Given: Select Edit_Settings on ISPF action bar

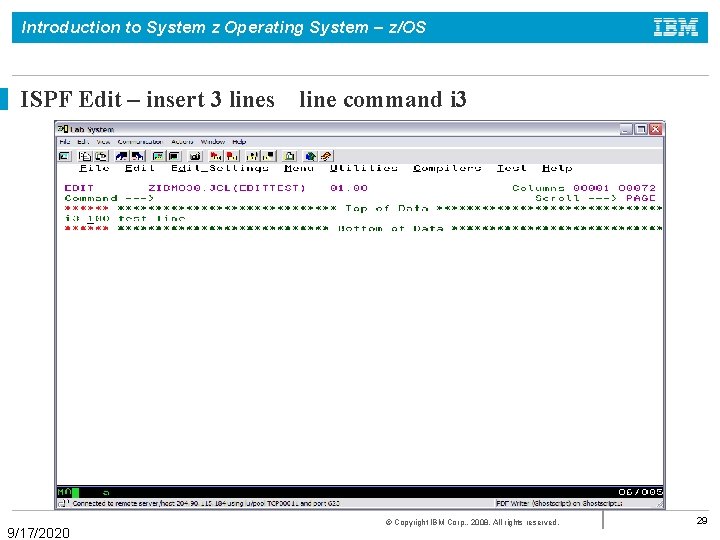Looking at the screenshot, I should [219, 168].
